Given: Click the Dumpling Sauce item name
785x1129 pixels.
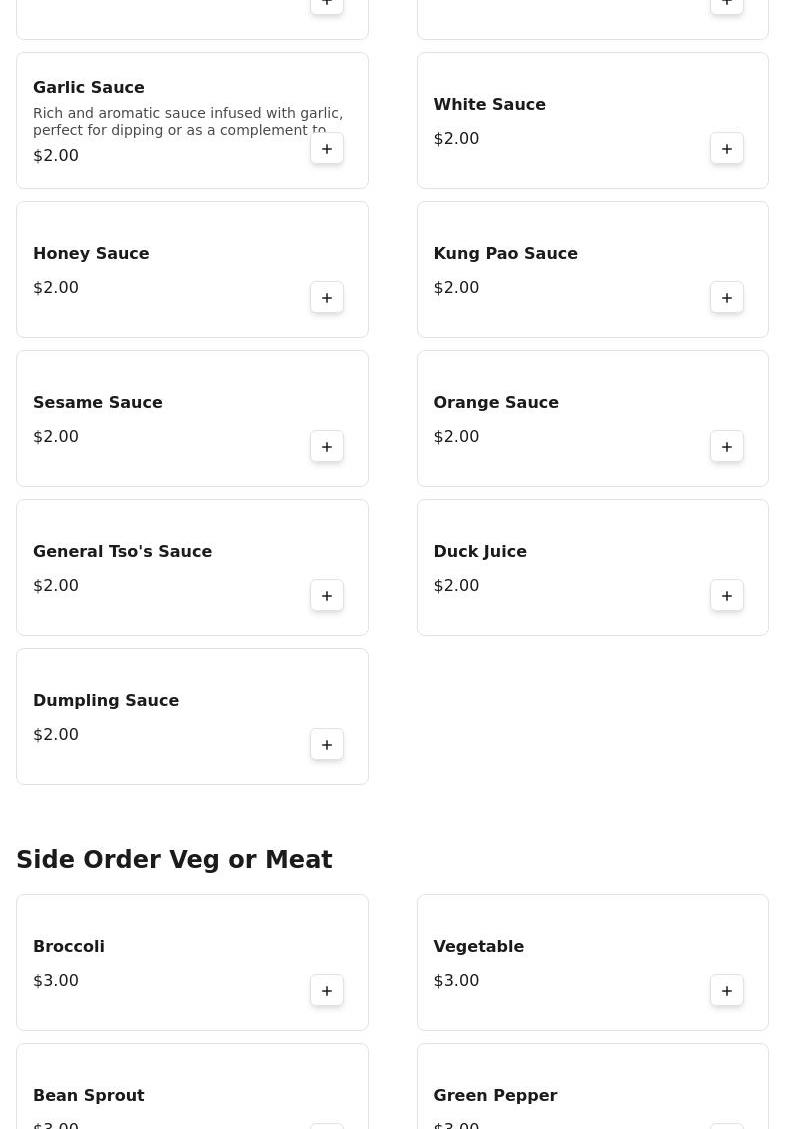Looking at the screenshot, I should pyautogui.click(x=106, y=701).
